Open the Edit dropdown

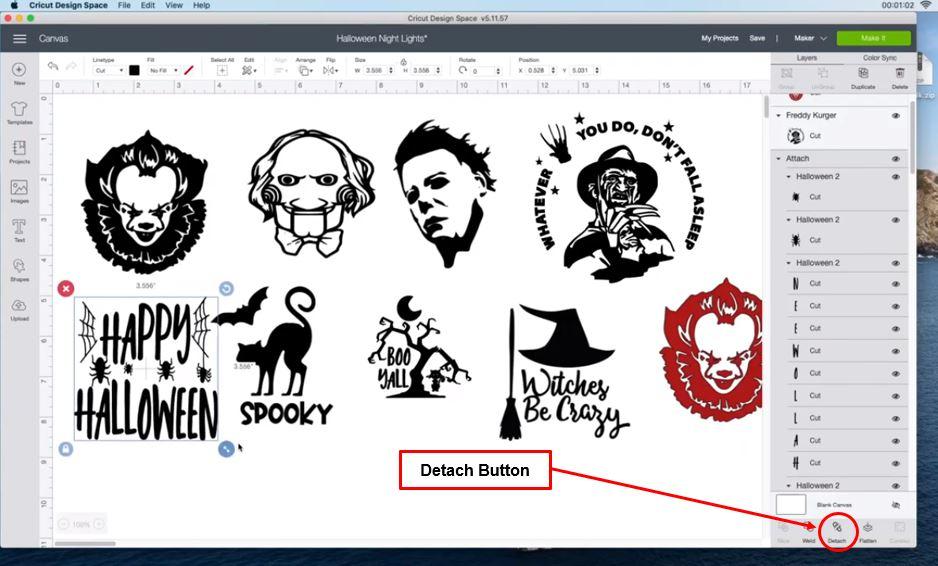pyautogui.click(x=249, y=71)
